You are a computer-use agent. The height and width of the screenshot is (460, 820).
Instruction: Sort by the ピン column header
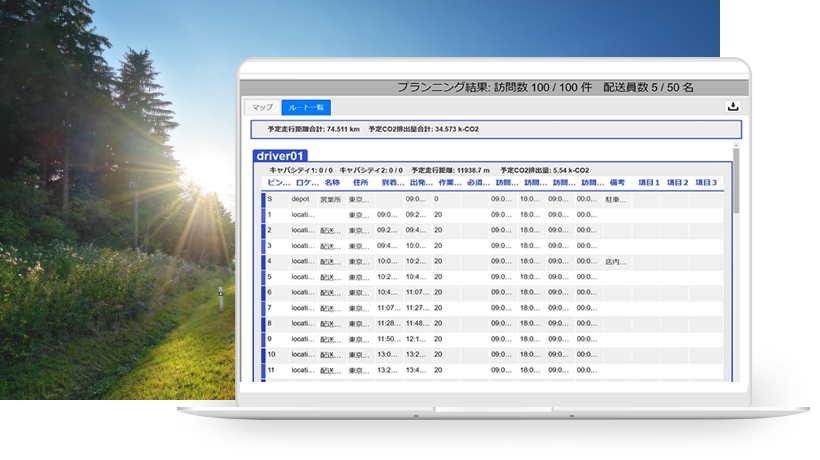(x=278, y=182)
